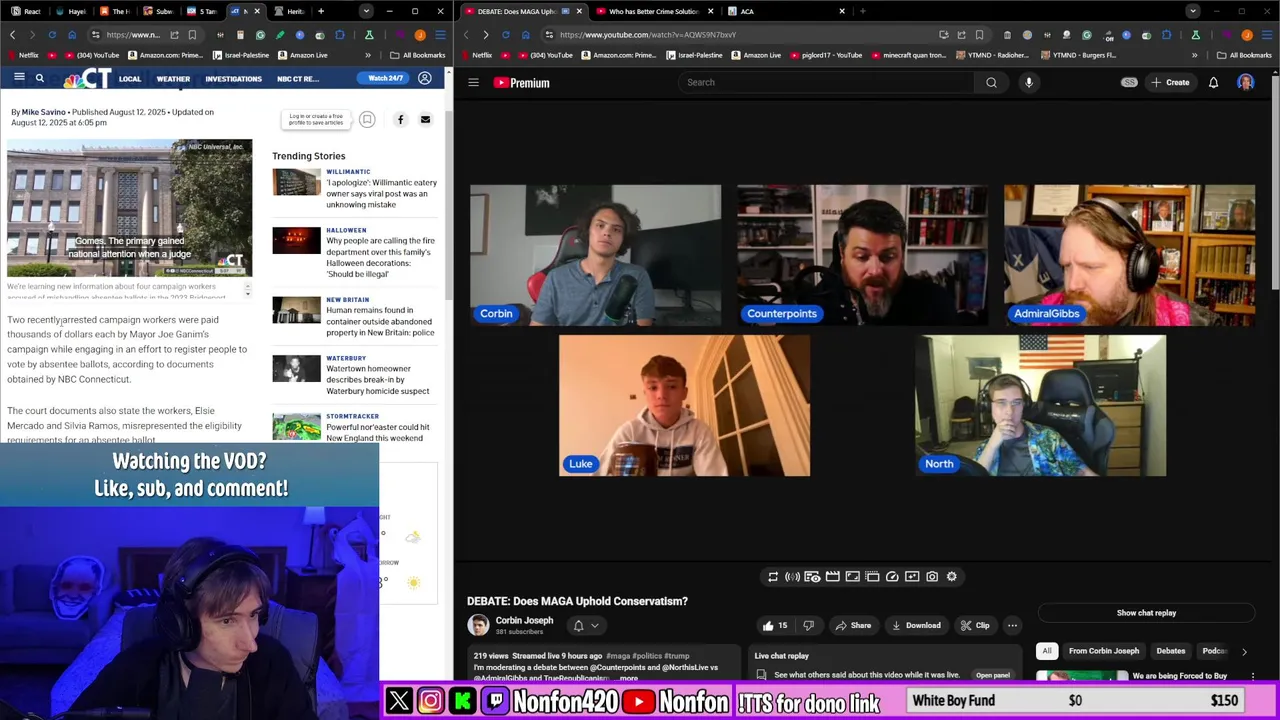The height and width of the screenshot is (720, 1280).
Task: Save article with bookmark circle icon
Action: (367, 120)
